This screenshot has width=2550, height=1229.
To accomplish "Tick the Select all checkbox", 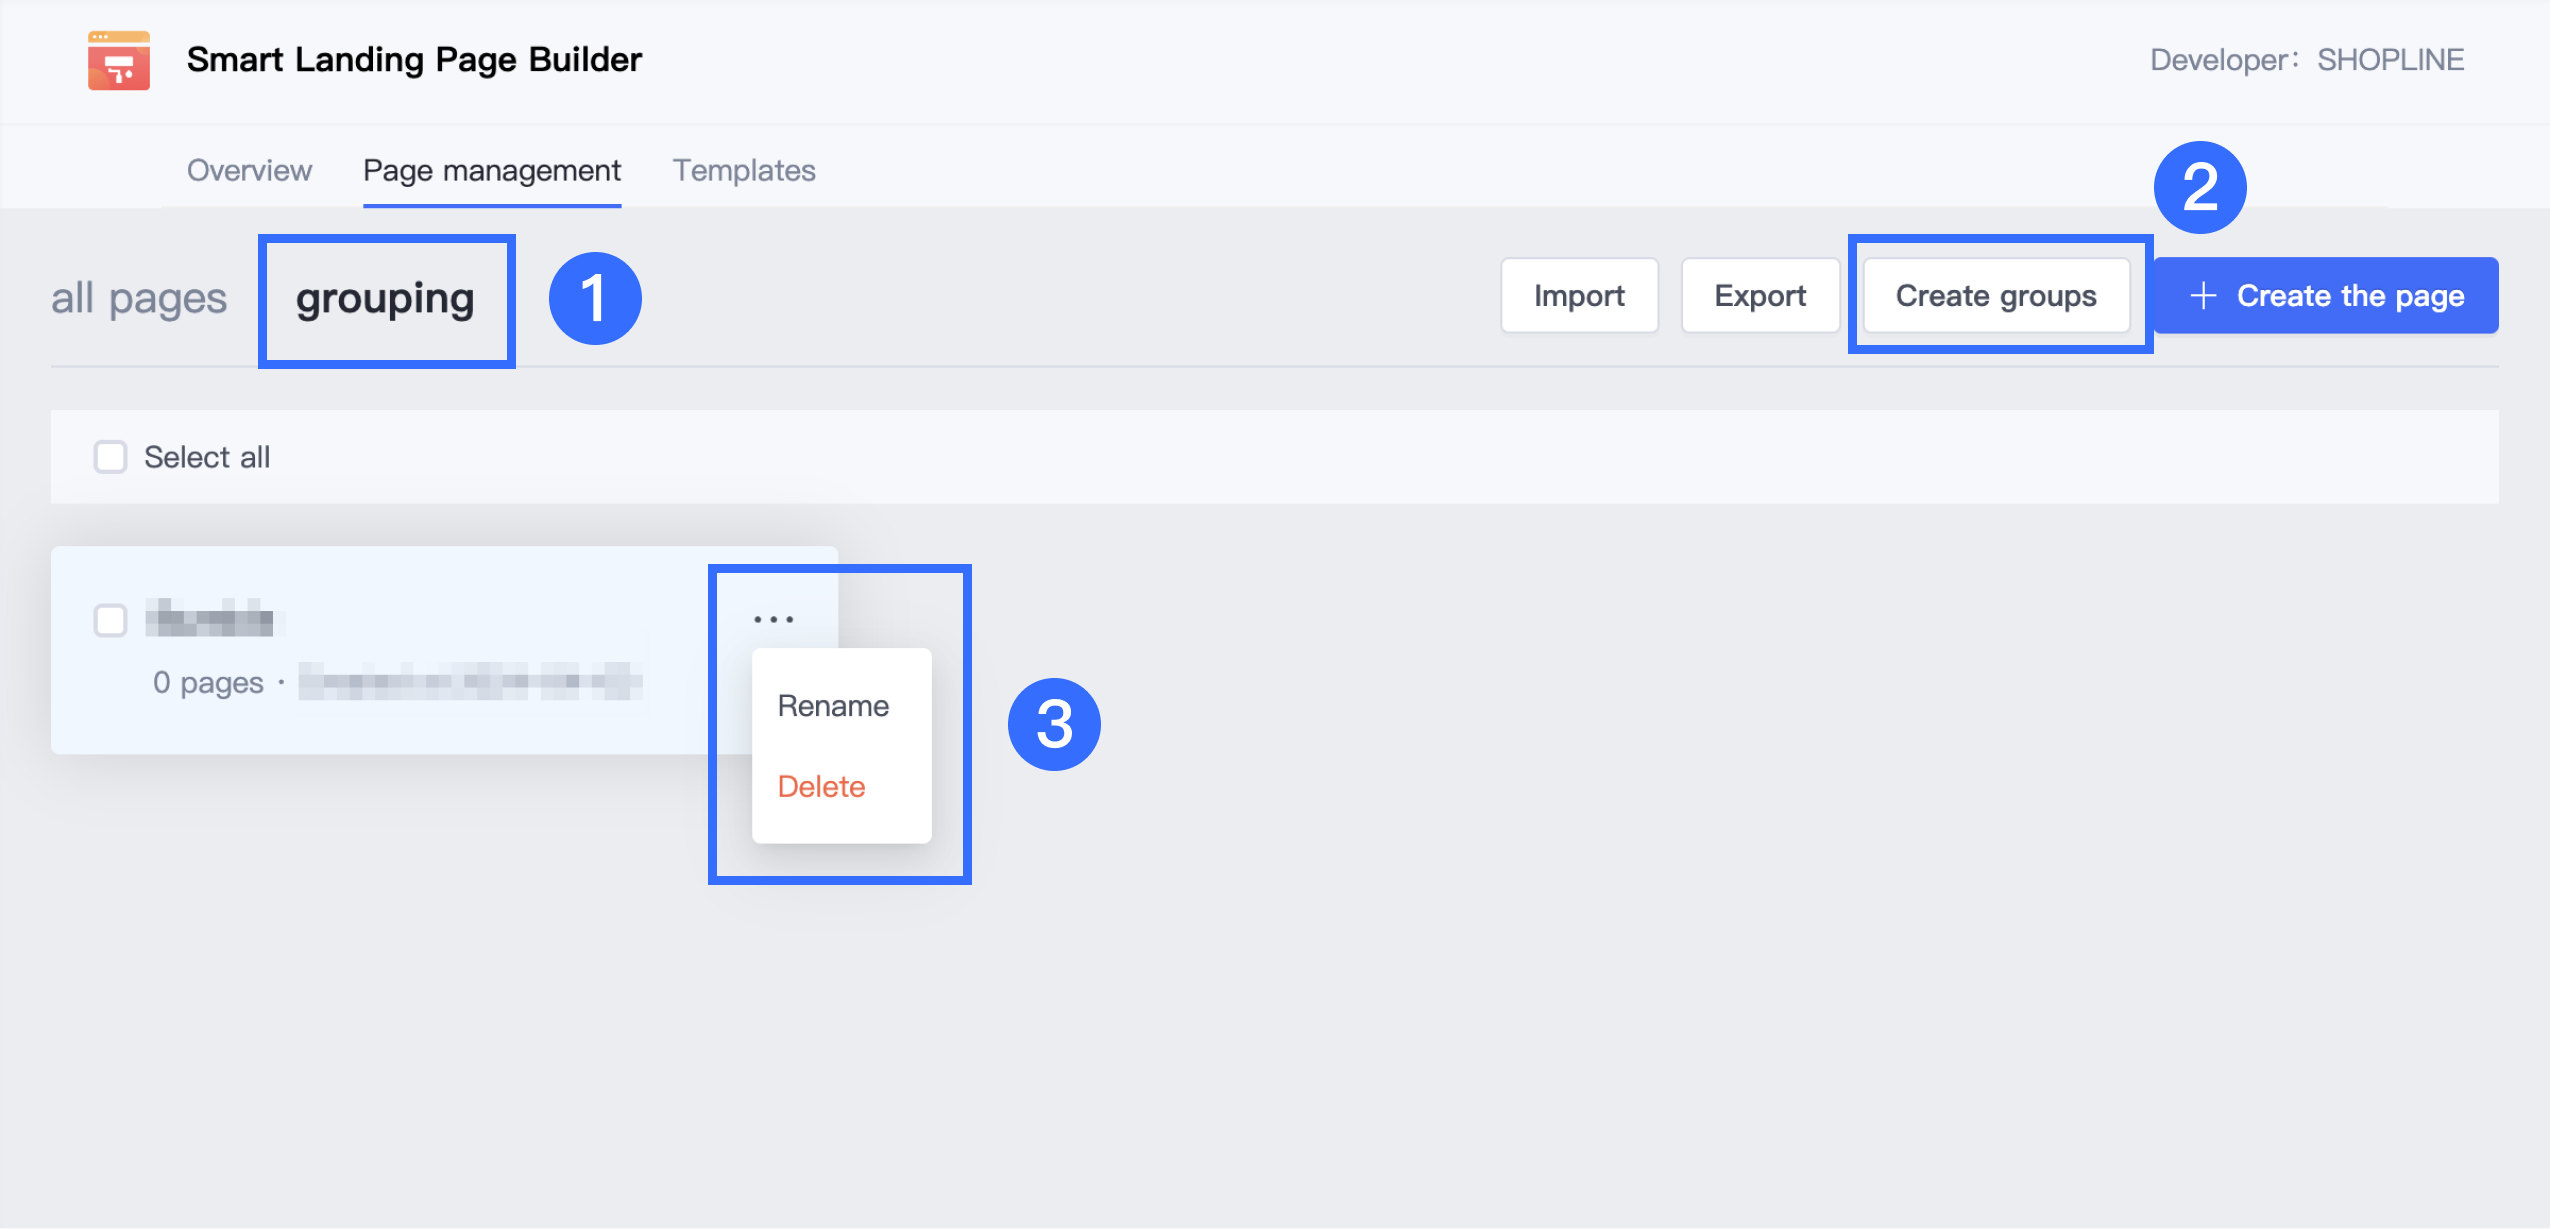I will (x=110, y=457).
